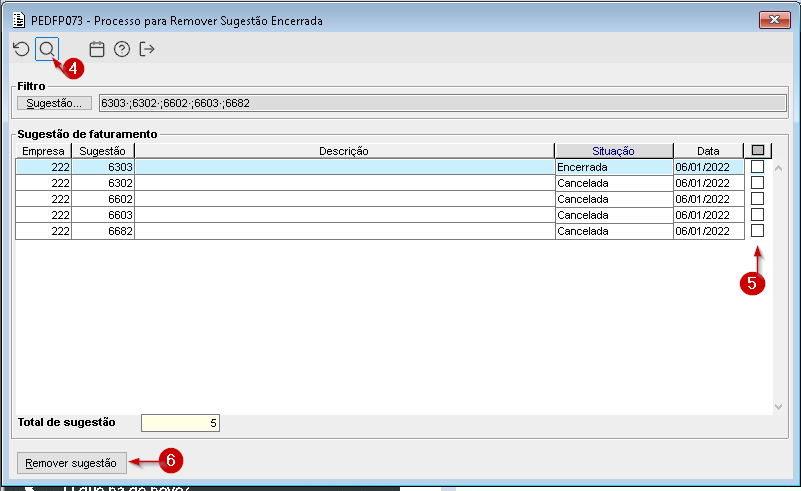Check the box for suggestion 6303
Screen dimensions: 801x491
[758, 167]
